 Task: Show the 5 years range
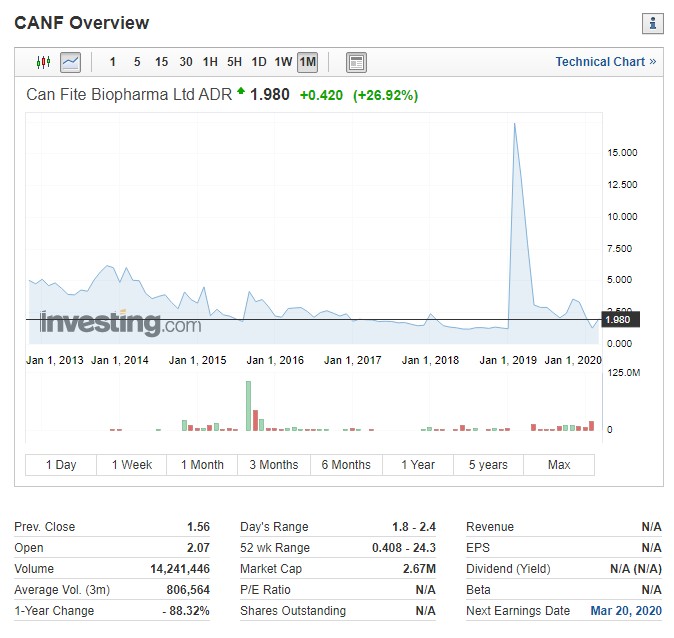tap(488, 465)
